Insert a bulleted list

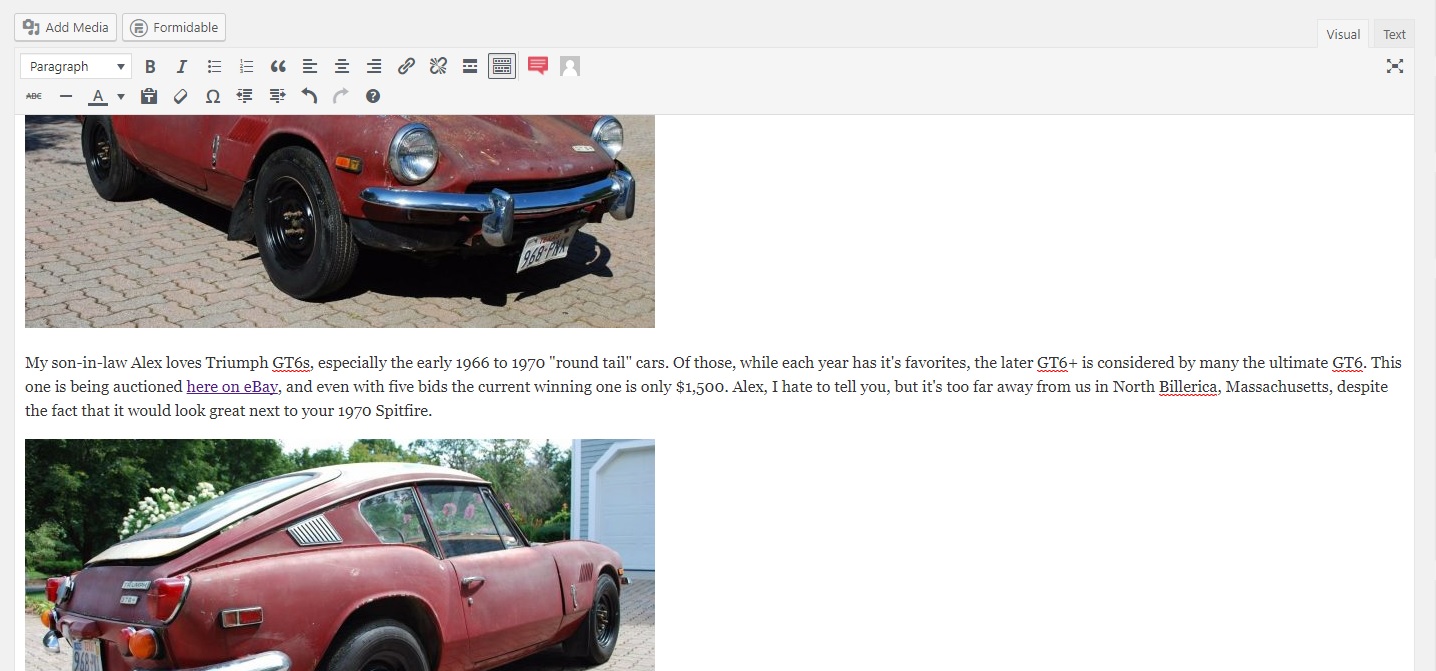[x=214, y=67]
